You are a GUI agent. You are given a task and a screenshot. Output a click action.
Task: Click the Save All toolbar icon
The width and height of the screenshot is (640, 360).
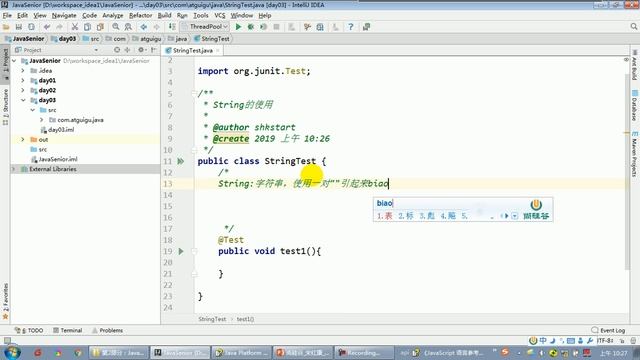[x=19, y=27]
